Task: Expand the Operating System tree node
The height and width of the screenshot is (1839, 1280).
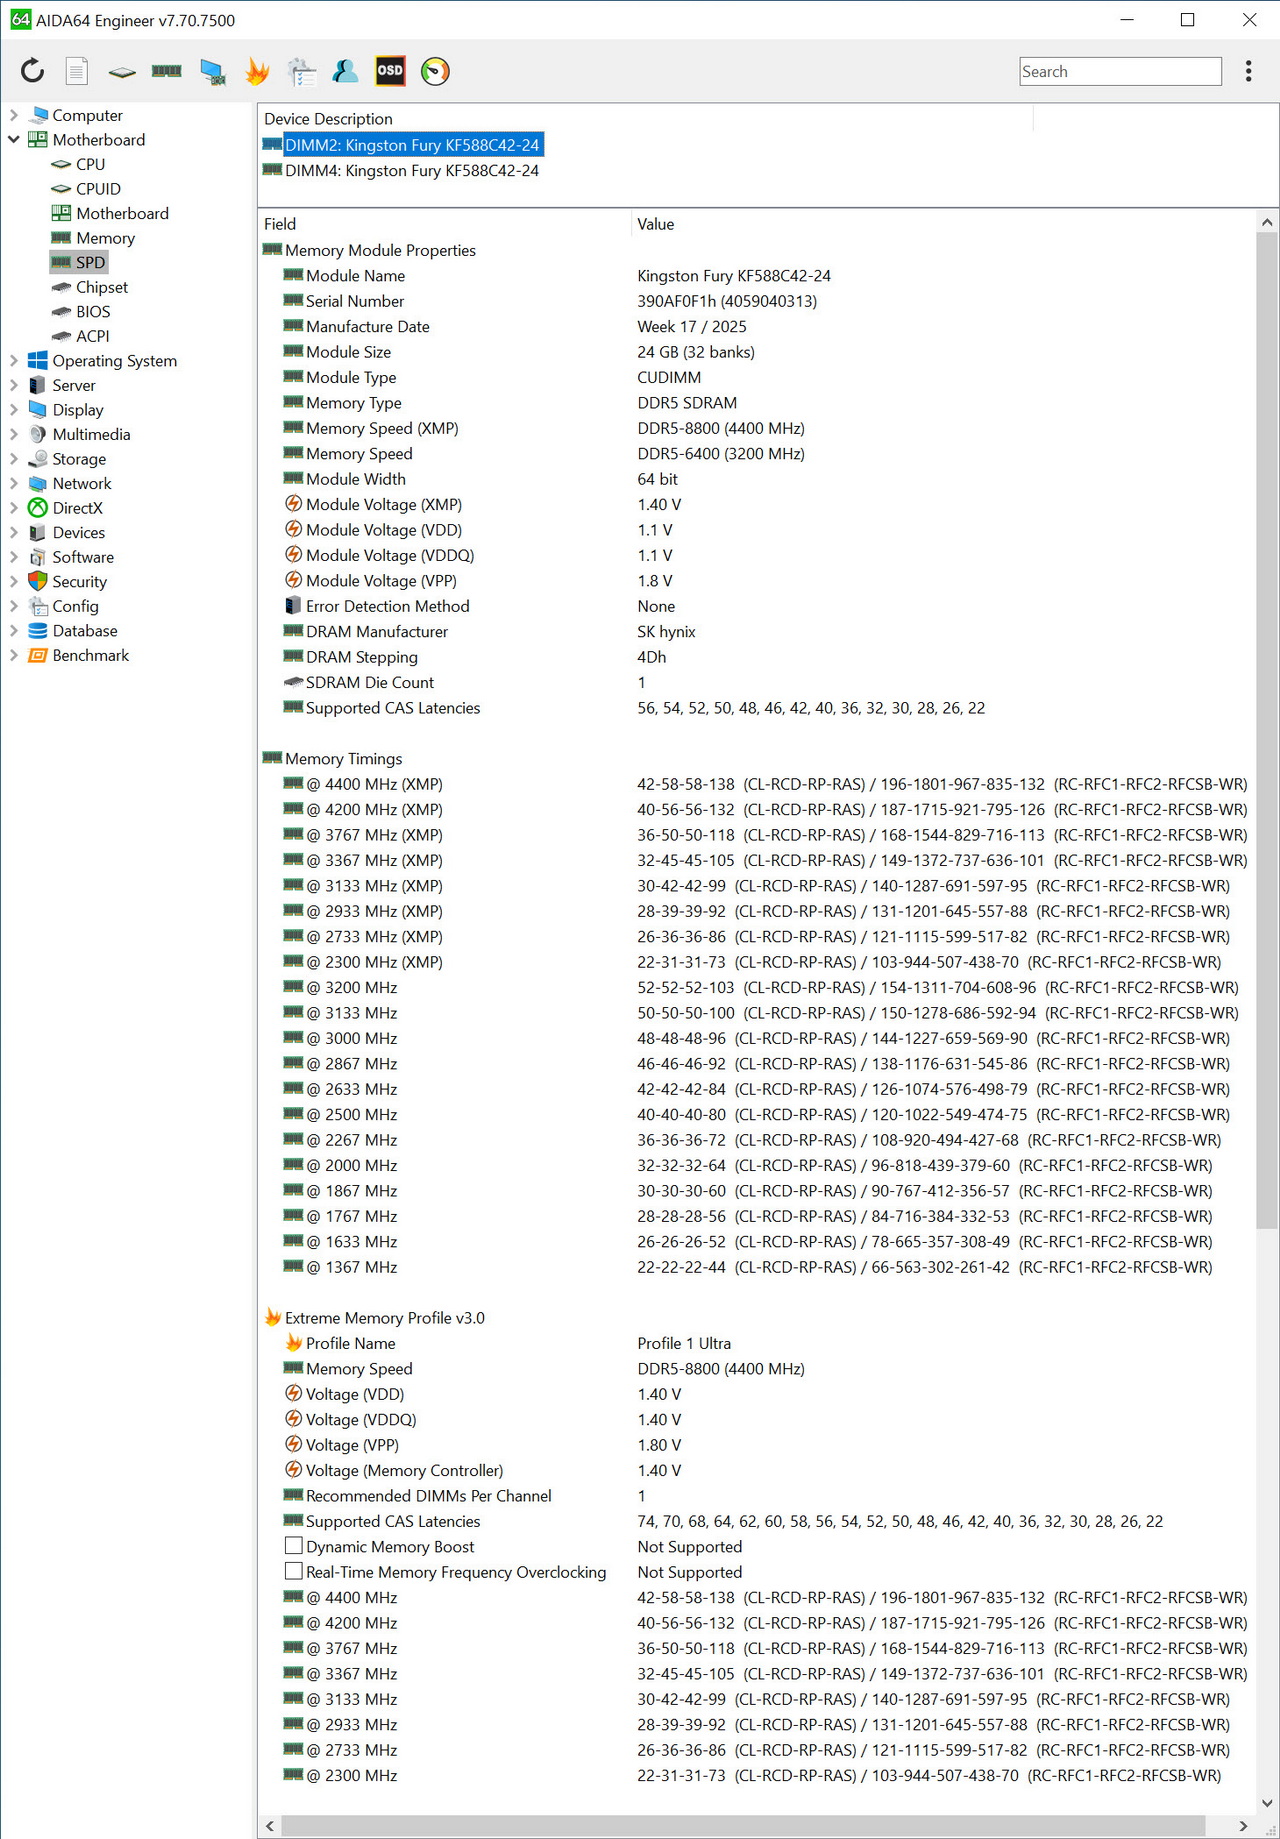Action: point(14,361)
